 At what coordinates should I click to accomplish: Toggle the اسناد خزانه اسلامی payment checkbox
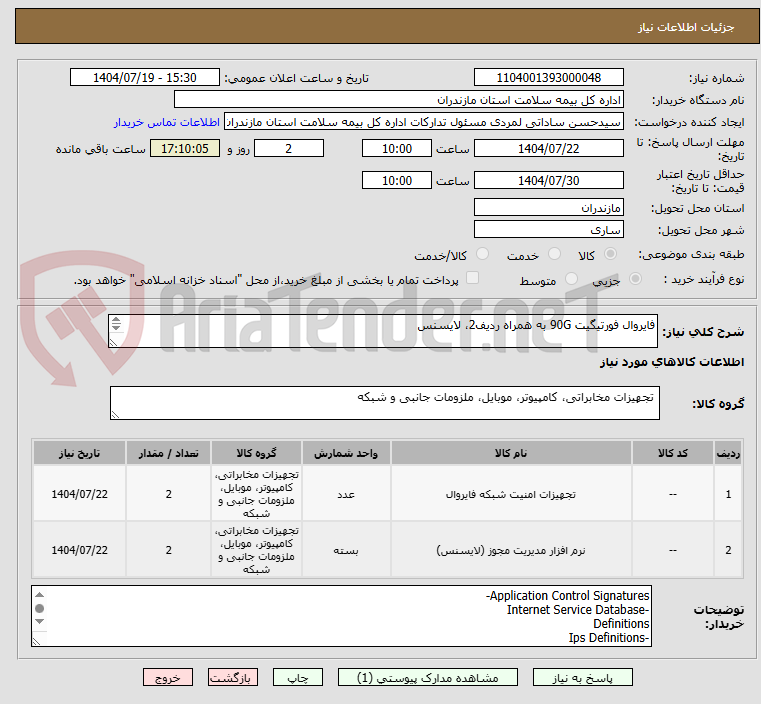click(x=472, y=278)
